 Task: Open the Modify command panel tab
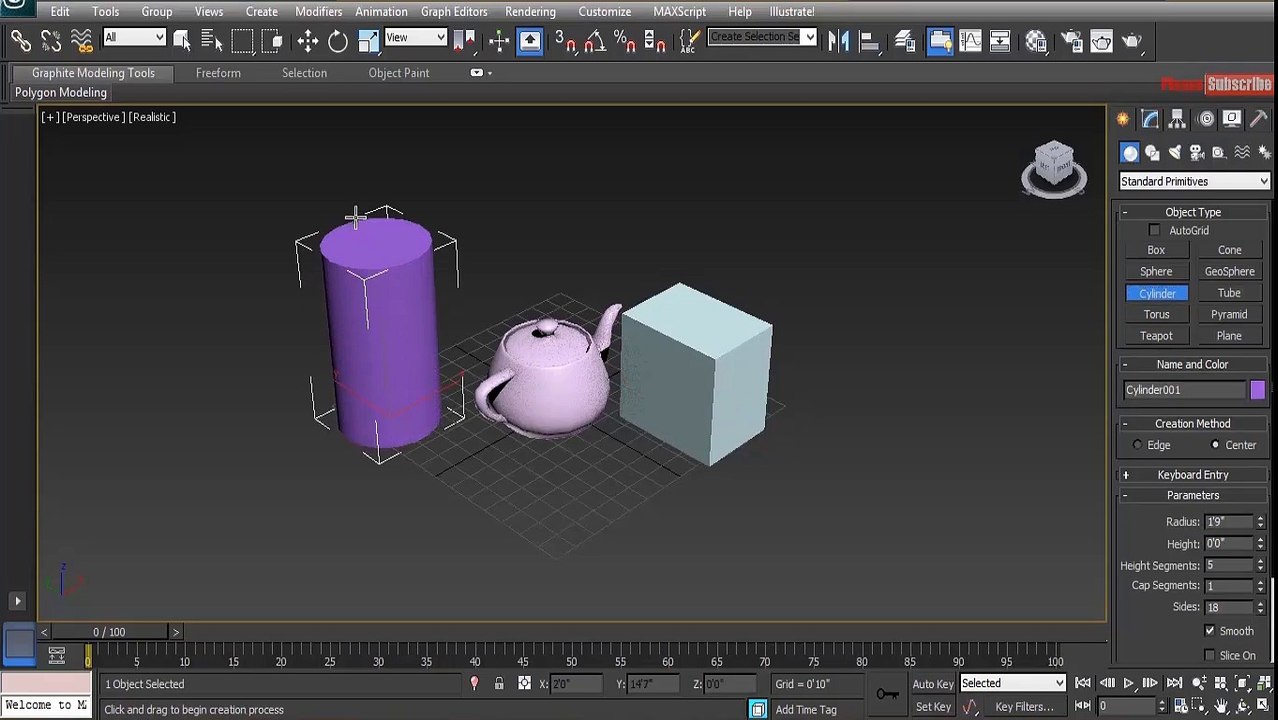1150,119
